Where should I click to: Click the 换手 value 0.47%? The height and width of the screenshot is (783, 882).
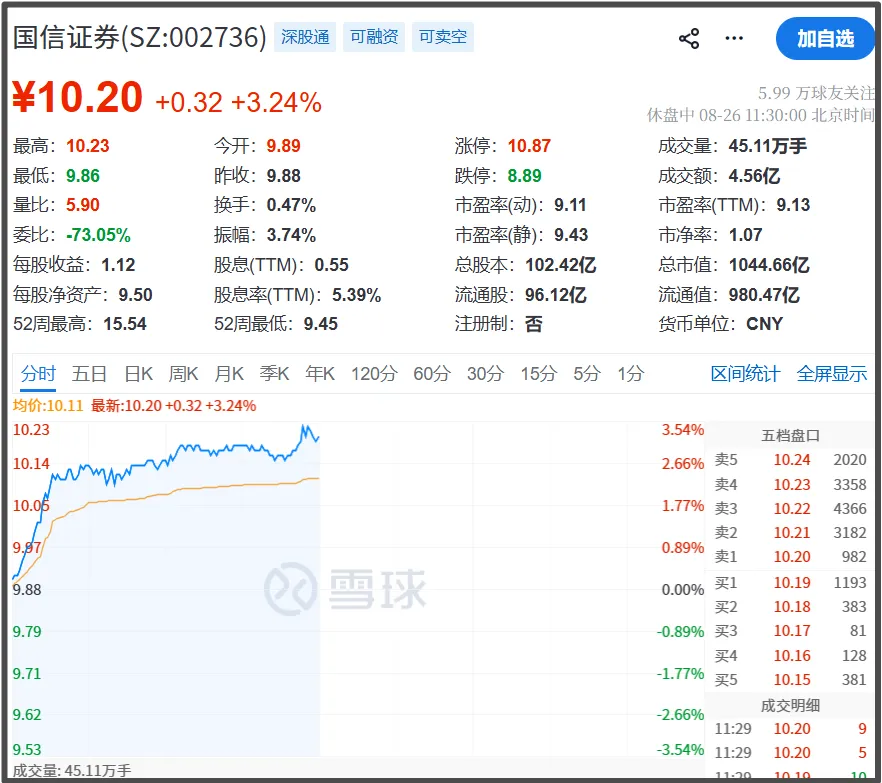291,205
